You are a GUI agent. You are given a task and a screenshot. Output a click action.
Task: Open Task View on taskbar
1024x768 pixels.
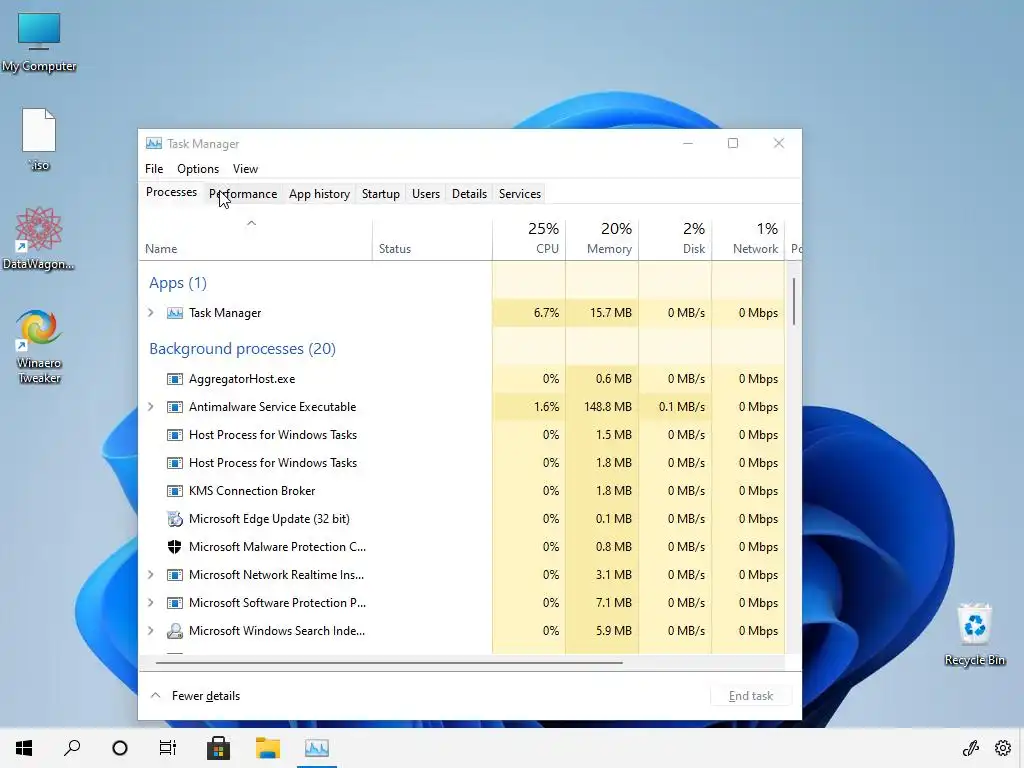[x=168, y=748]
